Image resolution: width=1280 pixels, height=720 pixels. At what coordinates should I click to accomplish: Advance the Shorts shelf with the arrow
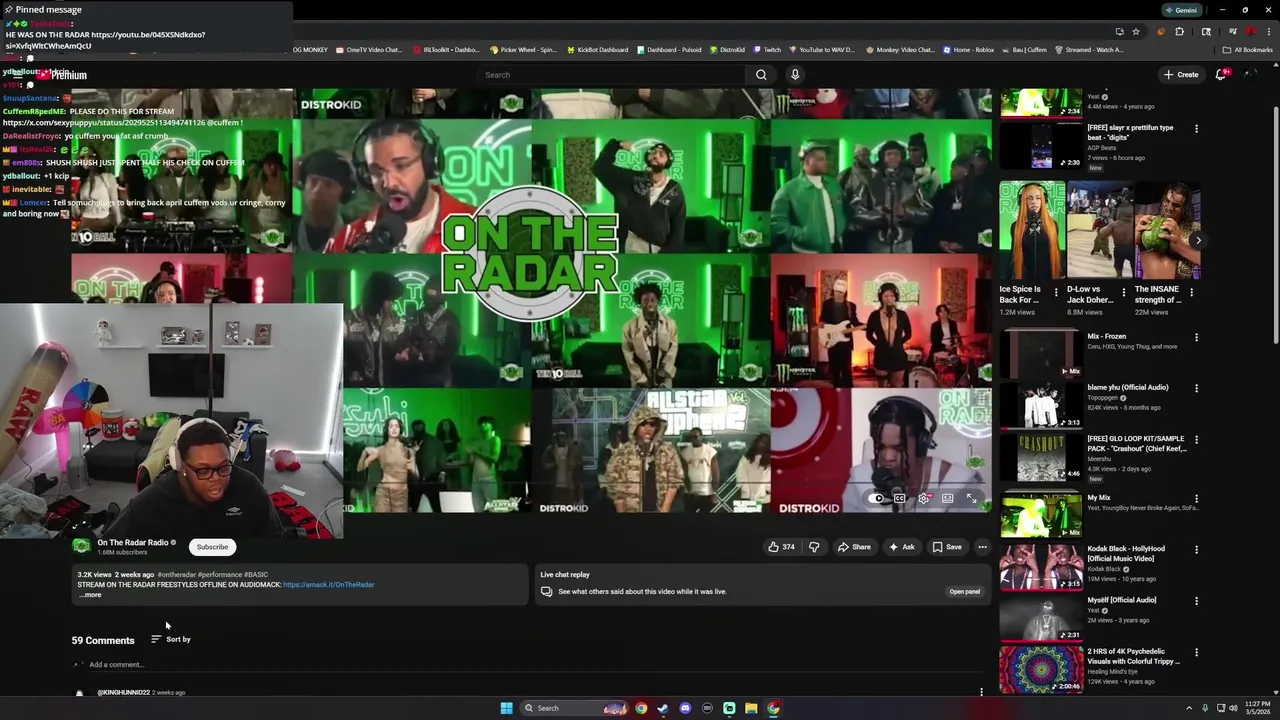click(1198, 240)
